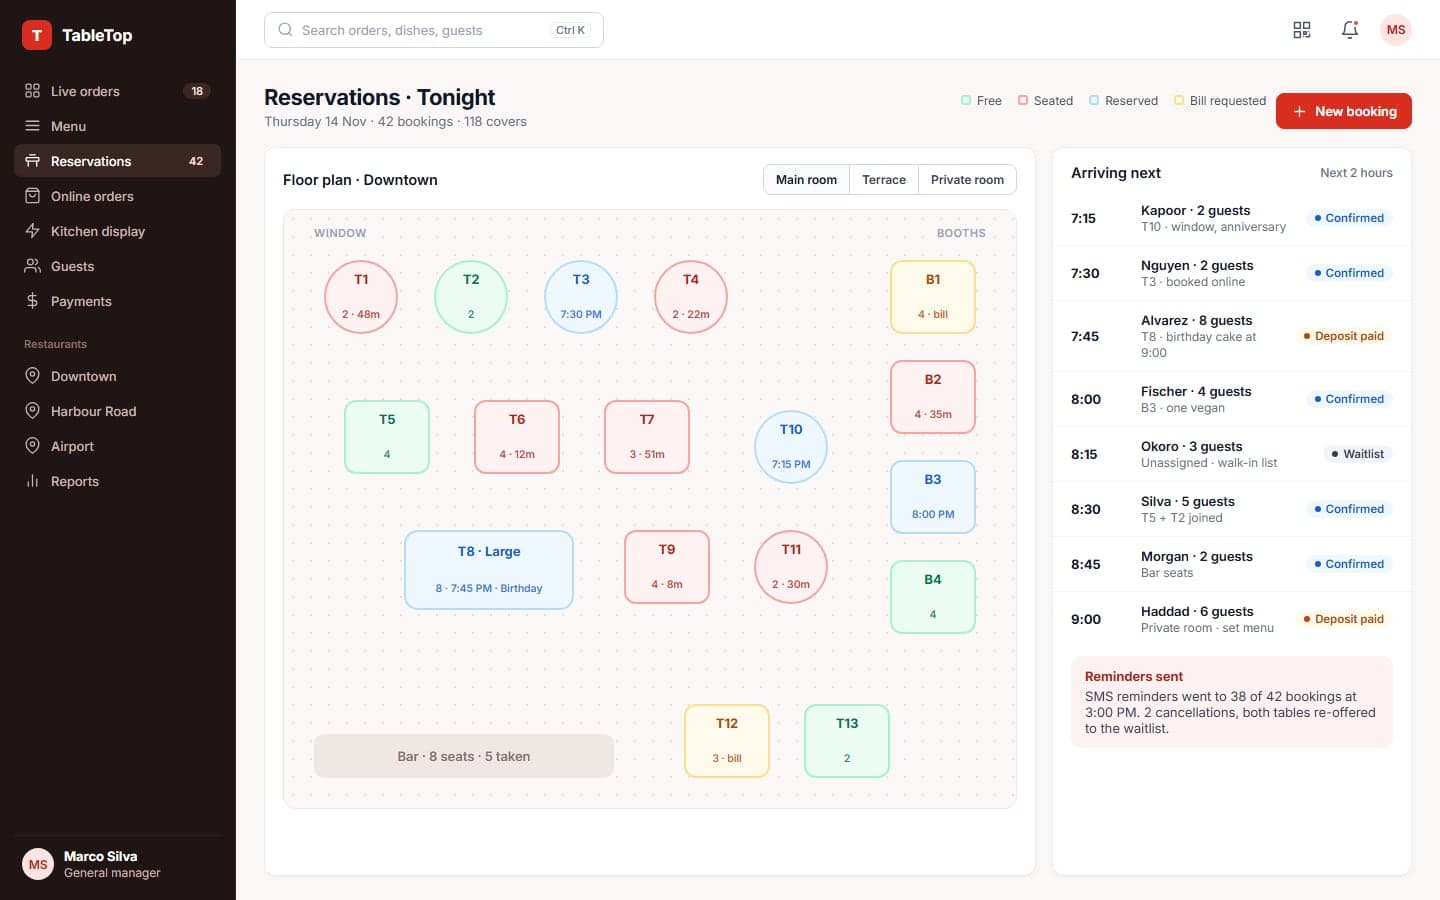
Task: Switch to the Private room tab
Action: pos(967,180)
